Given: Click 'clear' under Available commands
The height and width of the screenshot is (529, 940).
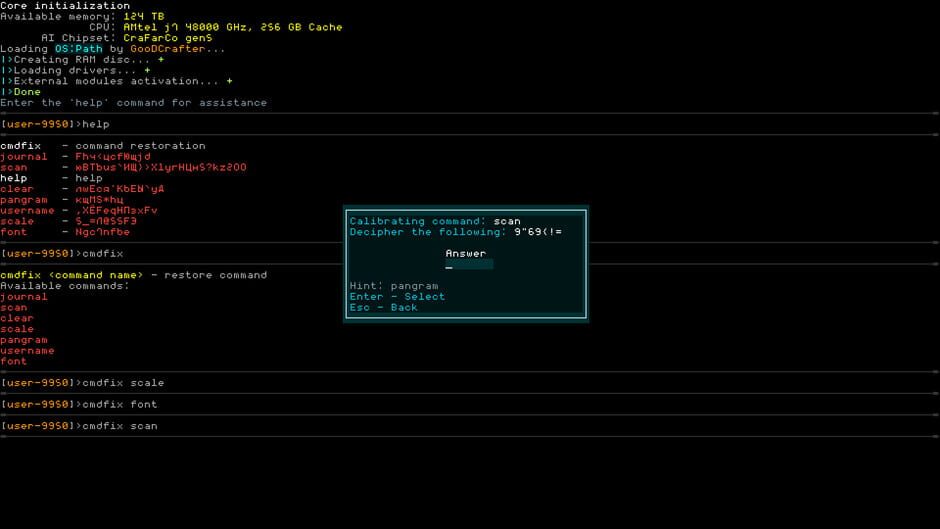Looking at the screenshot, I should point(17,318).
